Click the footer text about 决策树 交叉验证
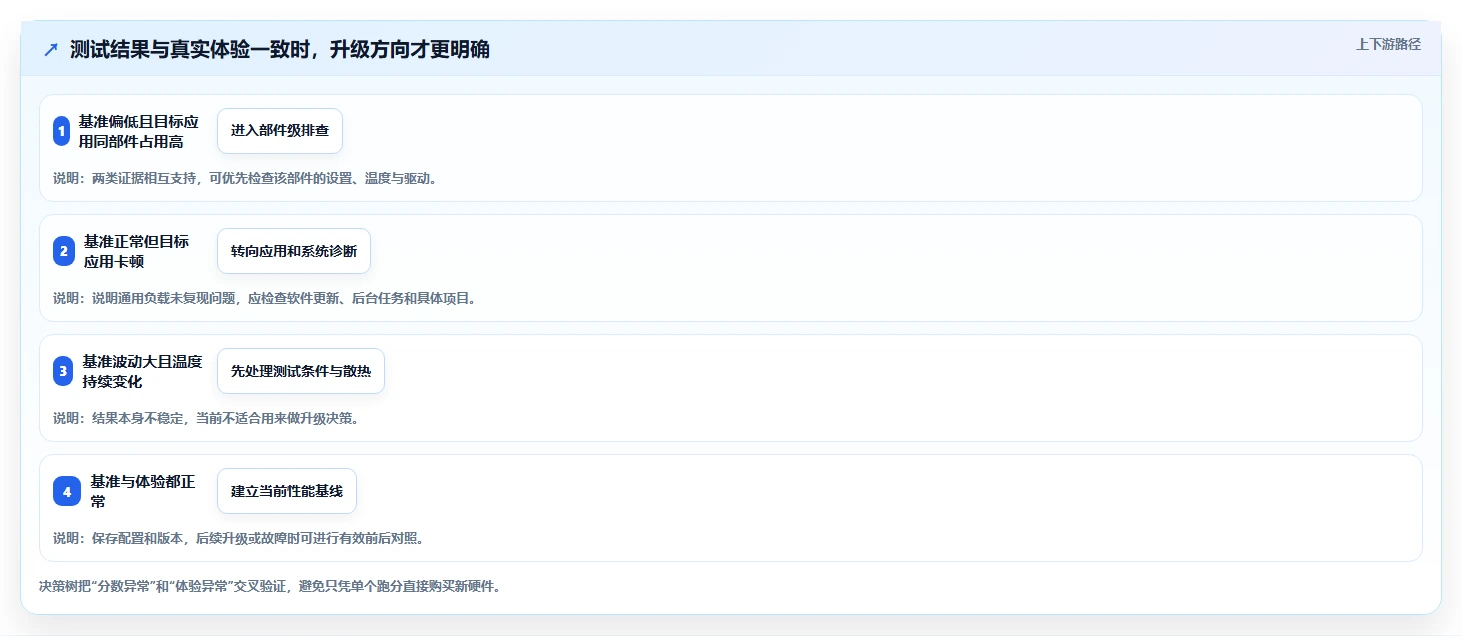The image size is (1462, 636). 270,586
